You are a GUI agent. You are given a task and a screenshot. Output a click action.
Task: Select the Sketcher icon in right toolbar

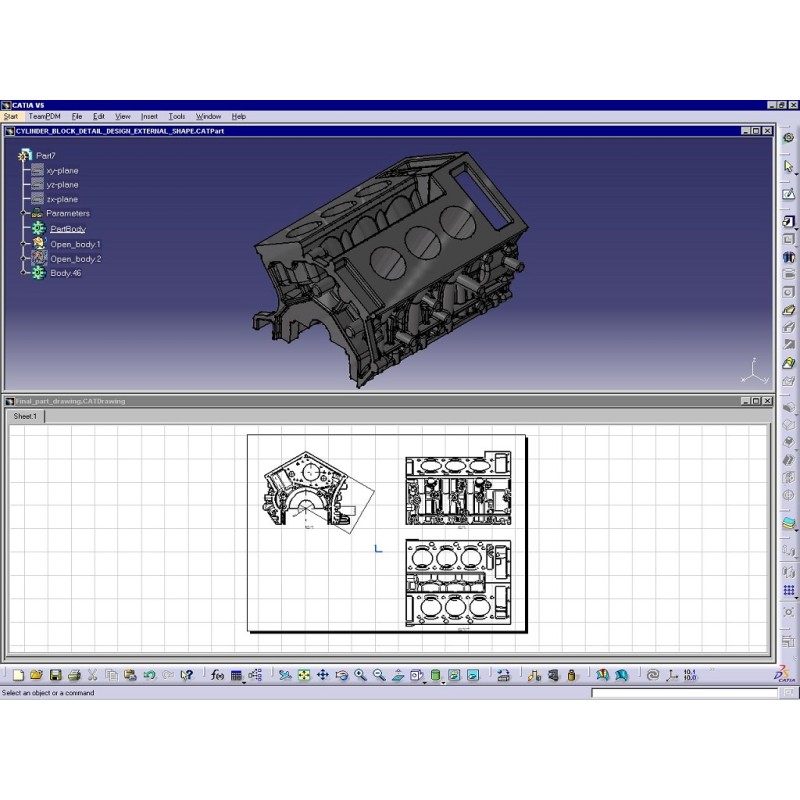788,194
